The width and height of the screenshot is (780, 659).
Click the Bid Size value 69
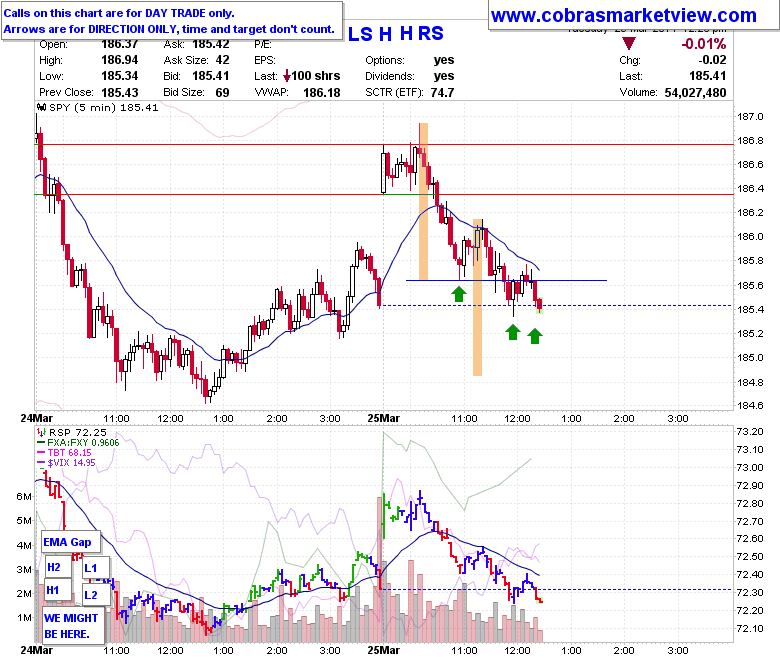click(222, 93)
